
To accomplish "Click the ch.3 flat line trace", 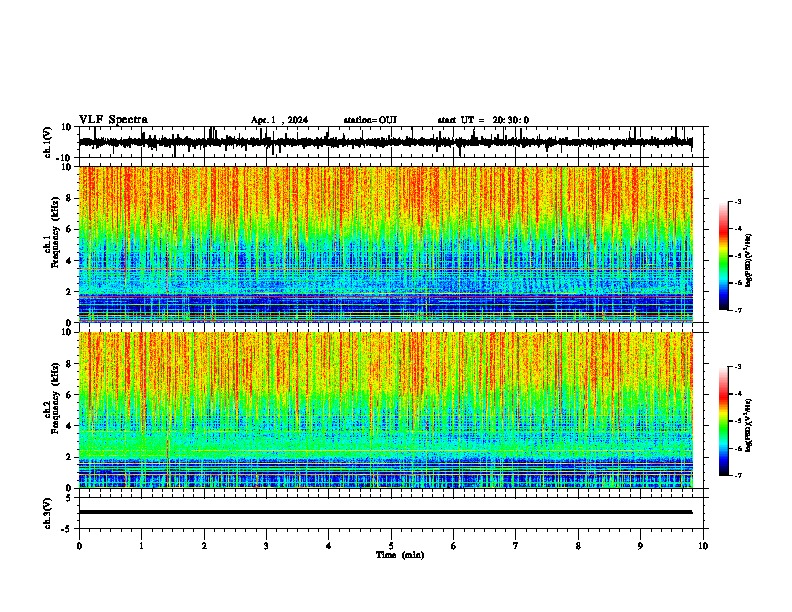I will 385,512.
